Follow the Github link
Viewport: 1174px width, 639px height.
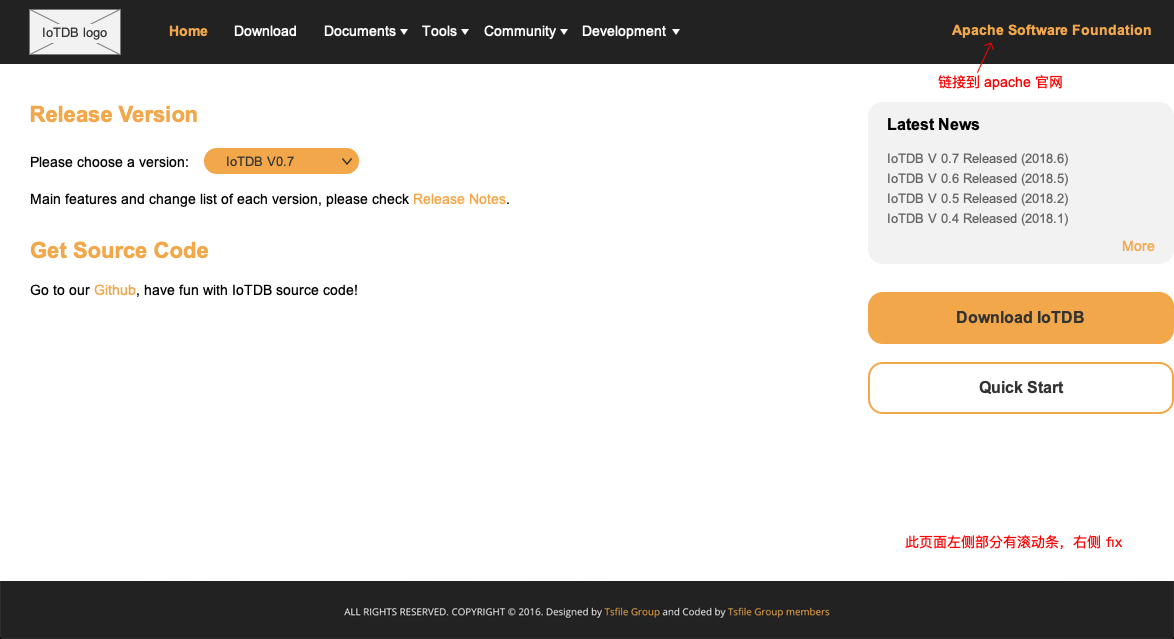pos(115,290)
